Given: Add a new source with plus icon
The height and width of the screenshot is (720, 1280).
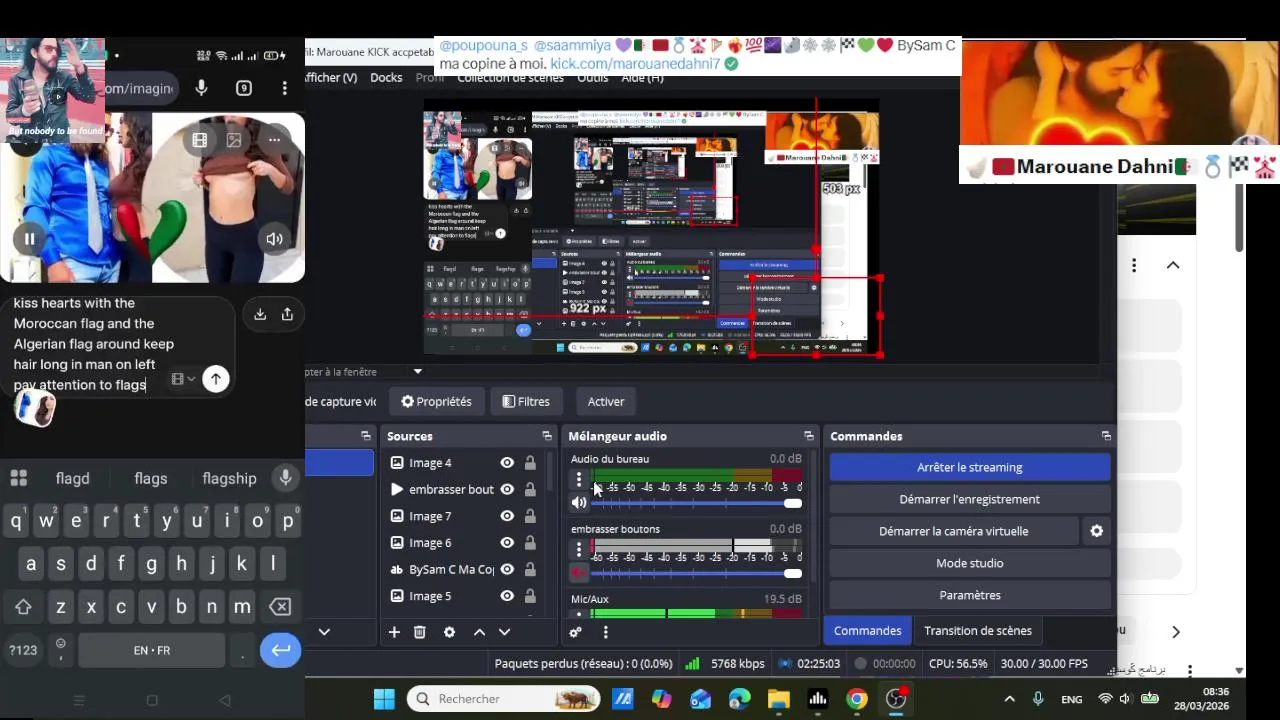Looking at the screenshot, I should coord(394,632).
